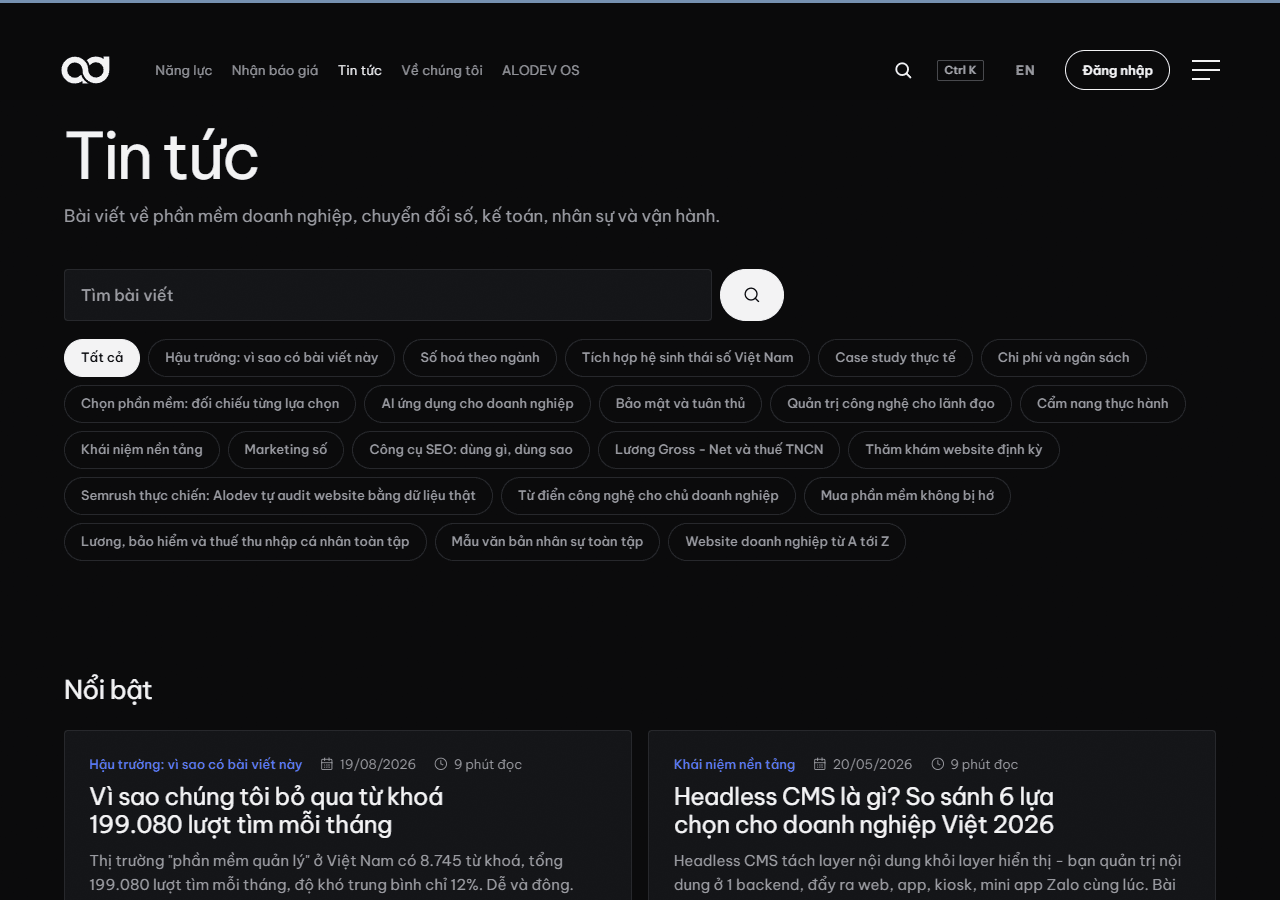Filter by Hậu trường: vì sao có bài viết này chip
Image resolution: width=1280 pixels, height=900 pixels.
[272, 358]
